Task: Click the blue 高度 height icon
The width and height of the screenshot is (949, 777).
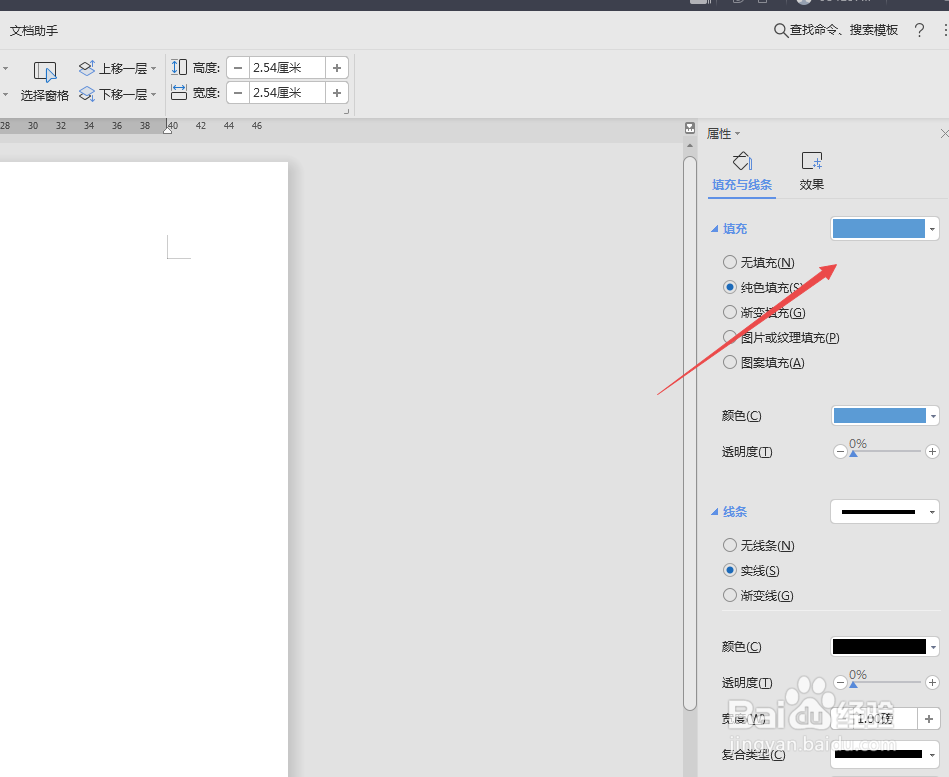Action: [177, 66]
